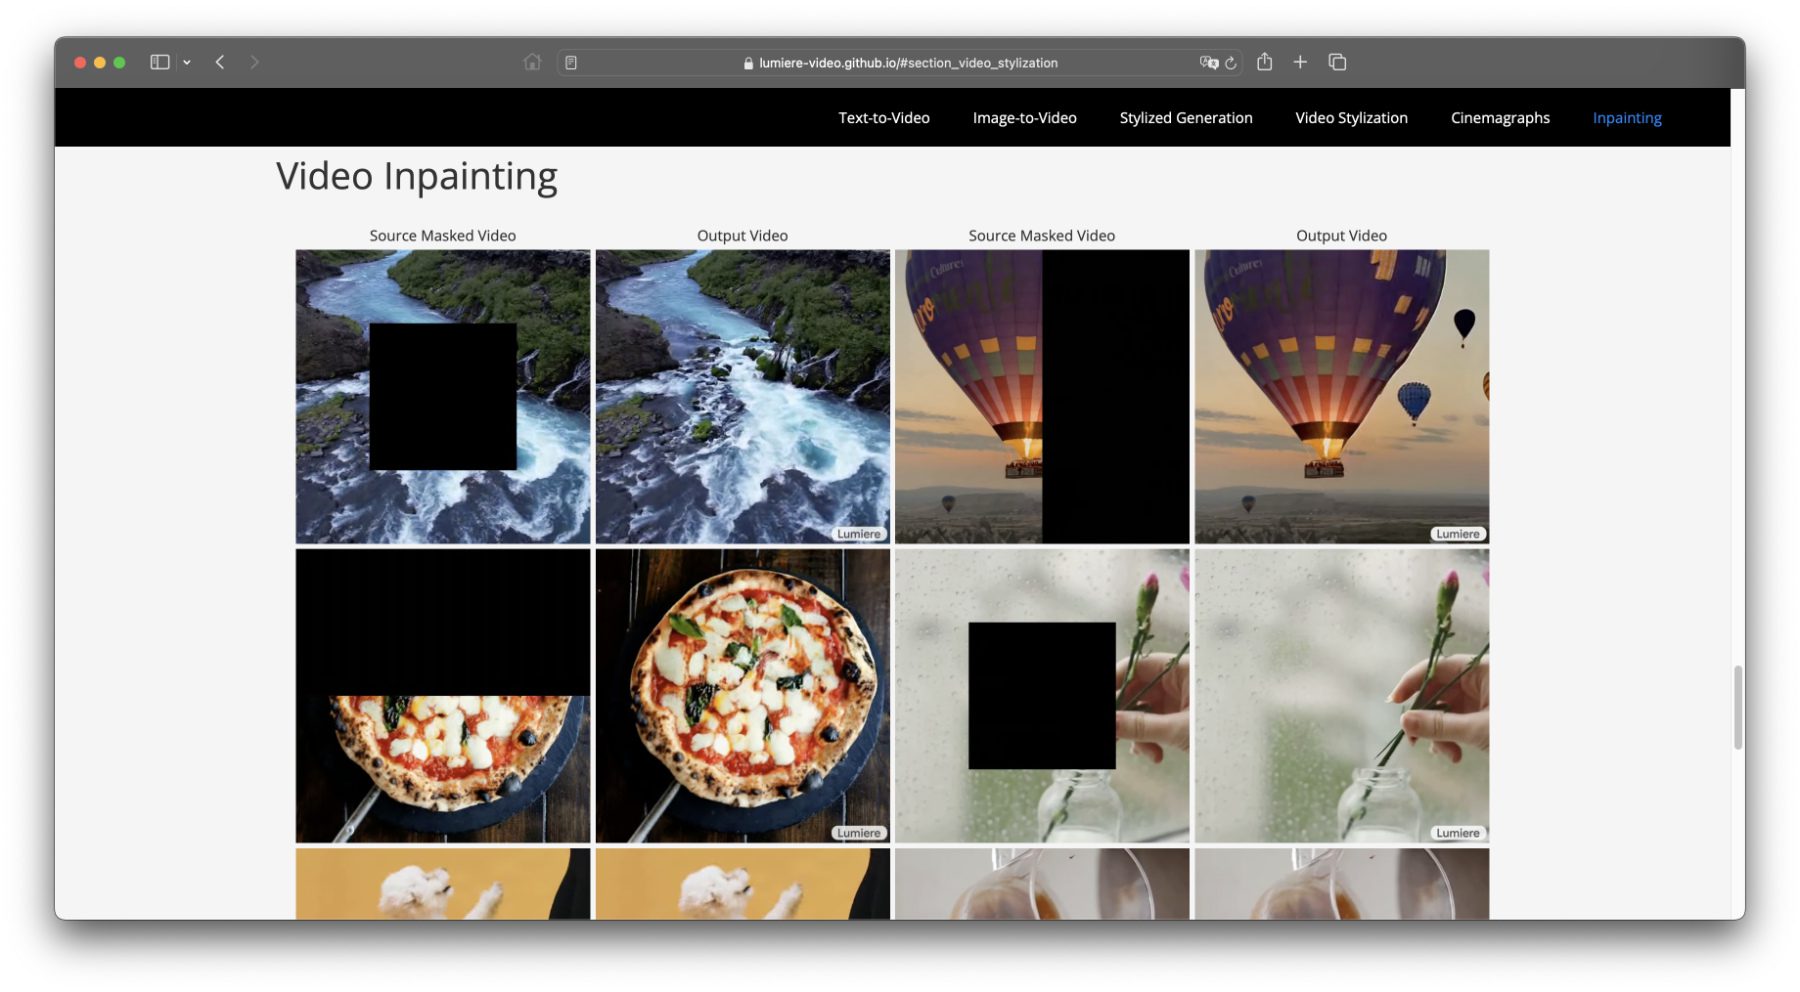Viewport: 1800px width, 992px height.
Task: Go back to the previous page
Action: tap(220, 62)
